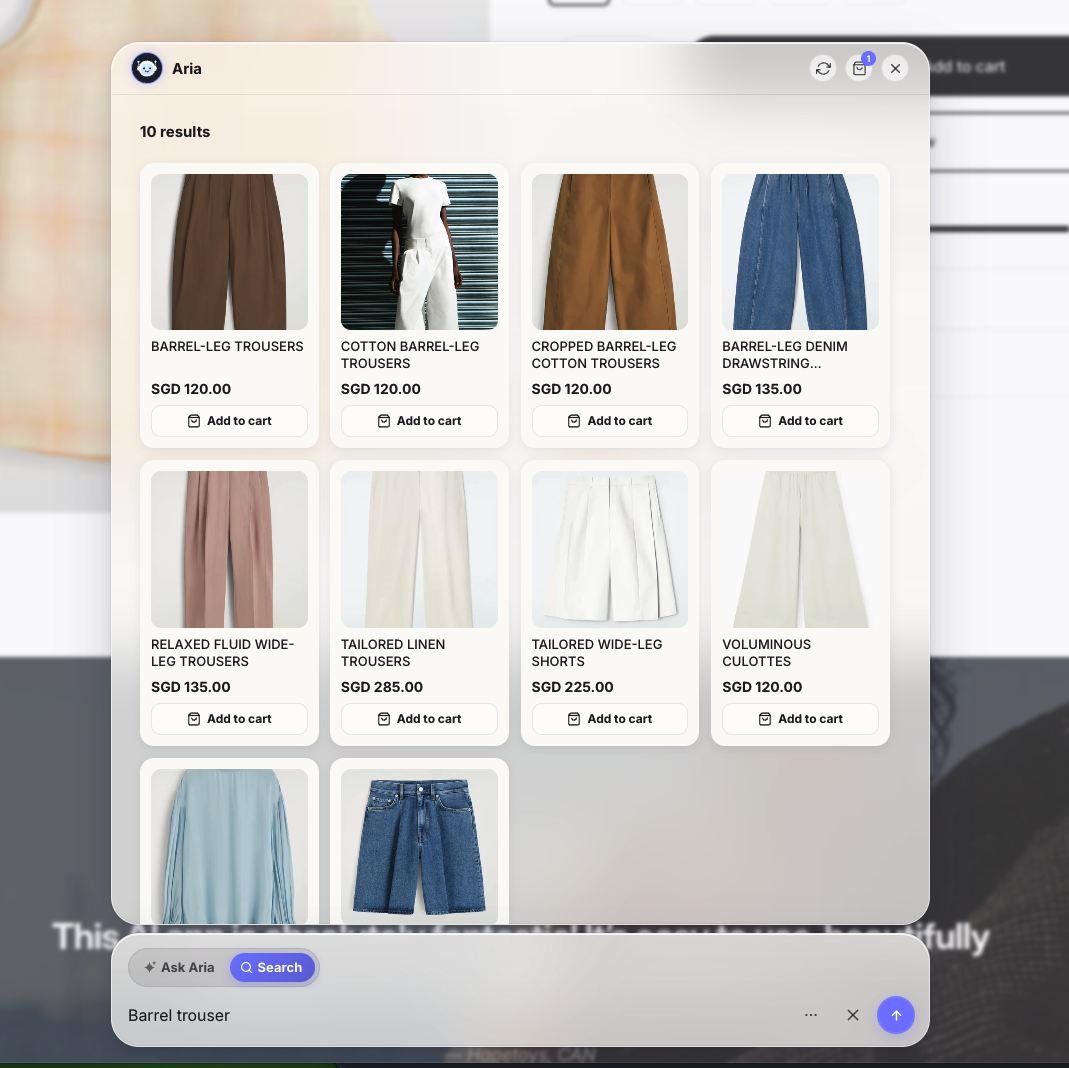This screenshot has width=1069, height=1068.
Task: Add Tailored Wide-Leg Shorts to cart
Action: [609, 718]
